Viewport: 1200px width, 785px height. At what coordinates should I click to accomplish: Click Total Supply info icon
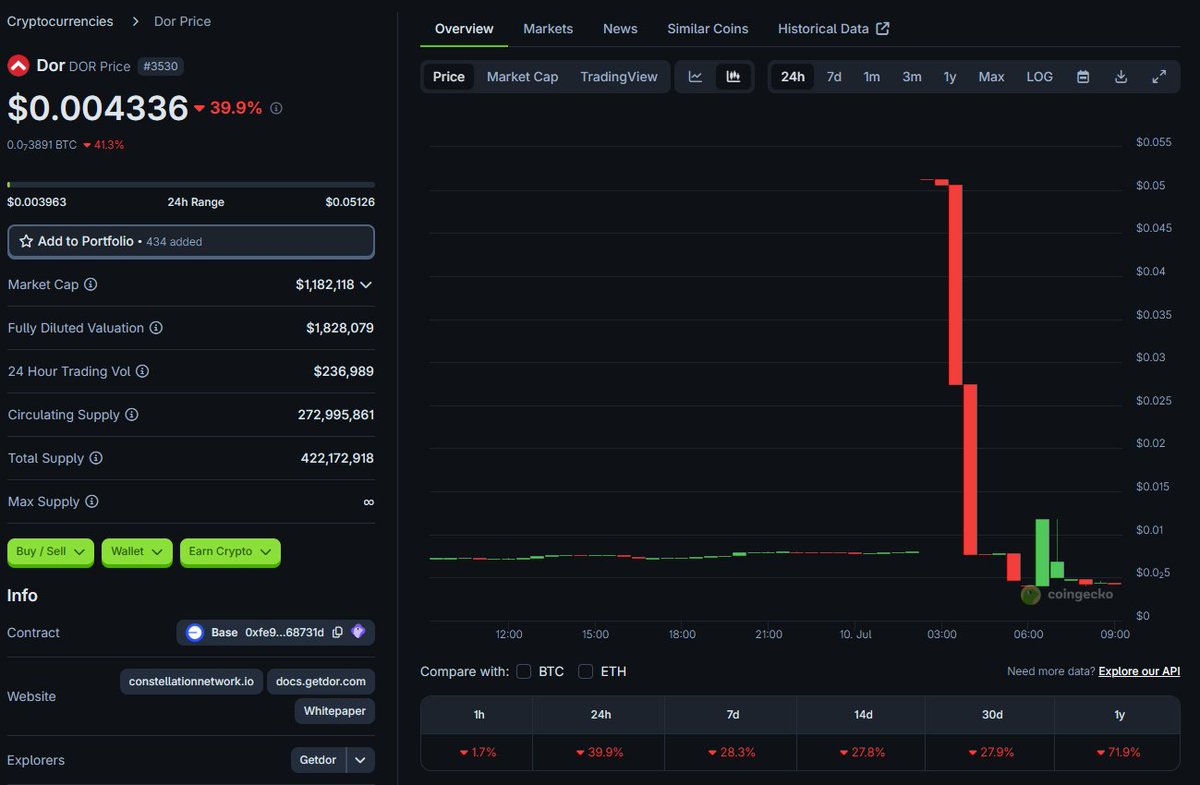[96, 458]
